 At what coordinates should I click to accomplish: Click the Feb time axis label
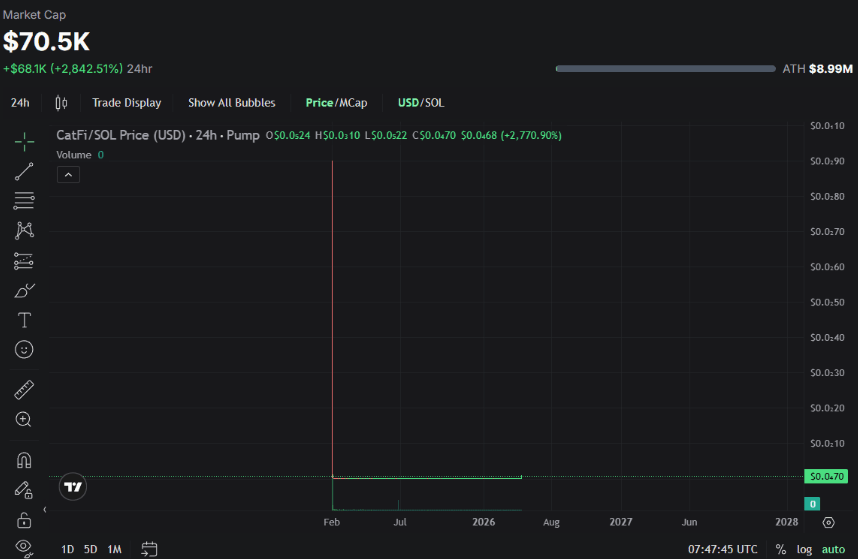(x=332, y=522)
